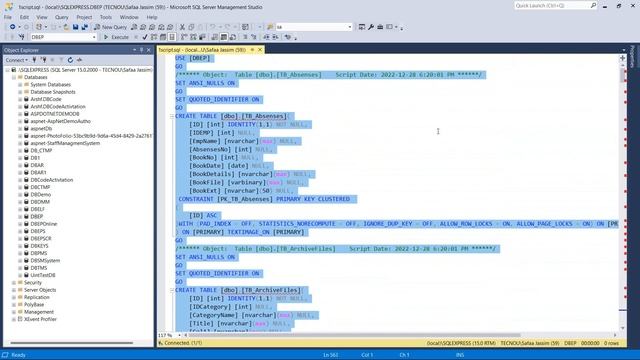Select the aspnet-StaffManagmentSystem database
640x360 pixels.
[x=65, y=143]
